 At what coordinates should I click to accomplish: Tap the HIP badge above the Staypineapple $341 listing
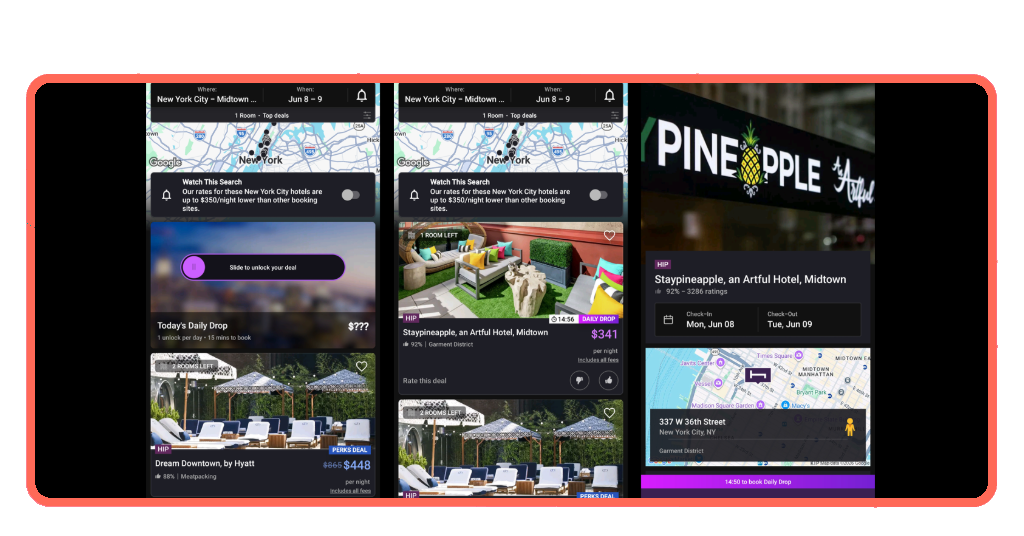[411, 318]
